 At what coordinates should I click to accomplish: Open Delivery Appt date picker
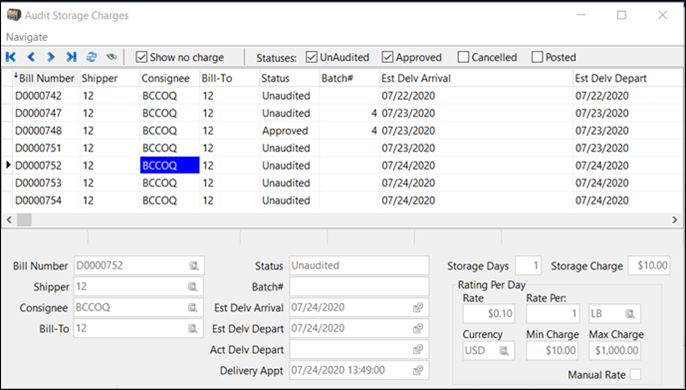coord(418,370)
